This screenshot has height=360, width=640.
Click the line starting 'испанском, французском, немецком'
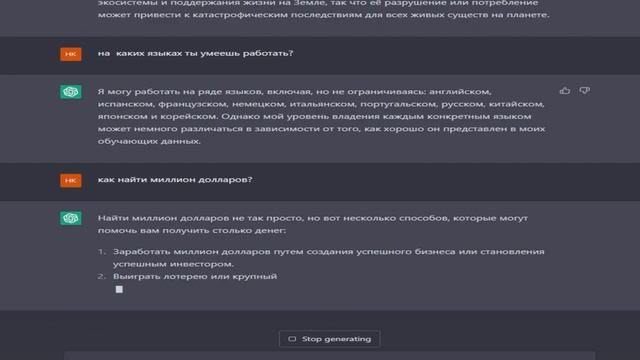321,104
